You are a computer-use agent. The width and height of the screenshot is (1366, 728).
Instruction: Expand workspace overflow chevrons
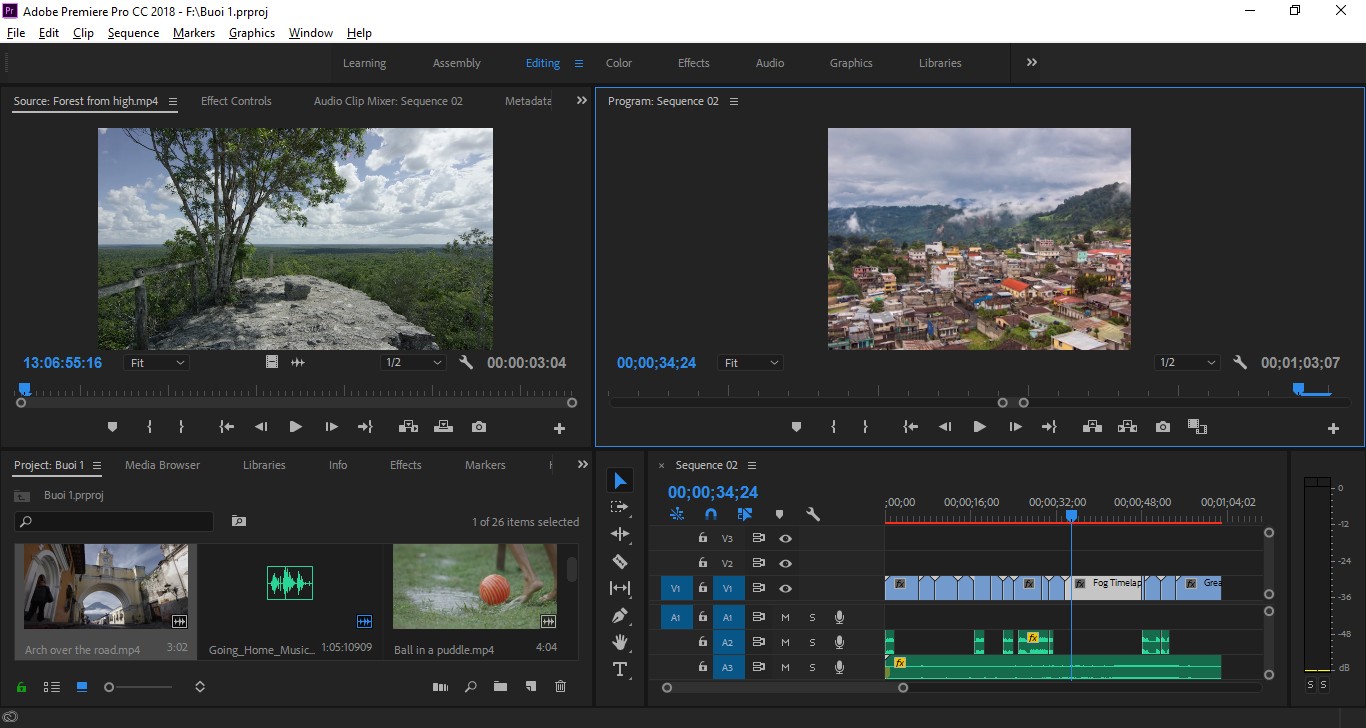(1031, 62)
